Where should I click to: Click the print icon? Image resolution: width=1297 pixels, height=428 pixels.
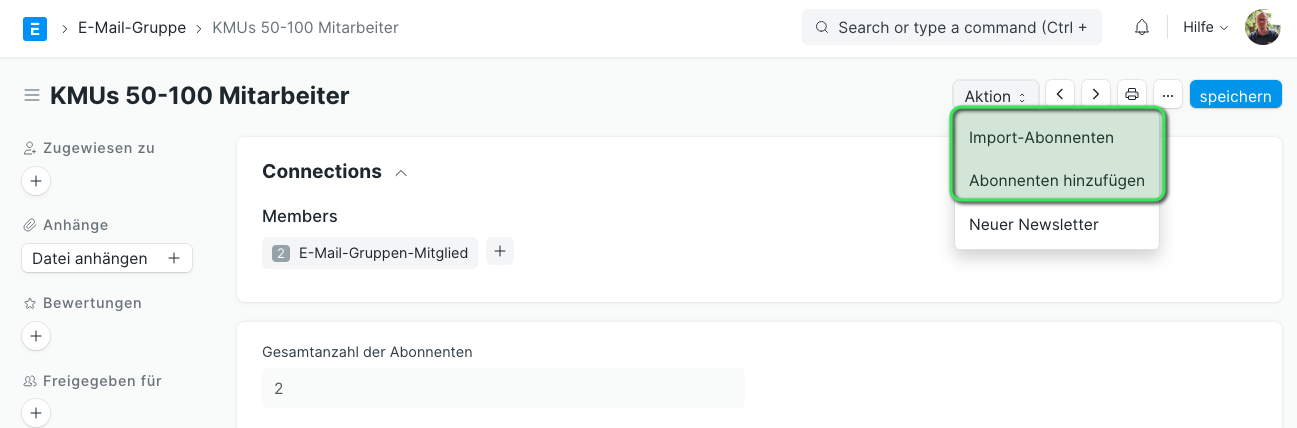point(1132,94)
